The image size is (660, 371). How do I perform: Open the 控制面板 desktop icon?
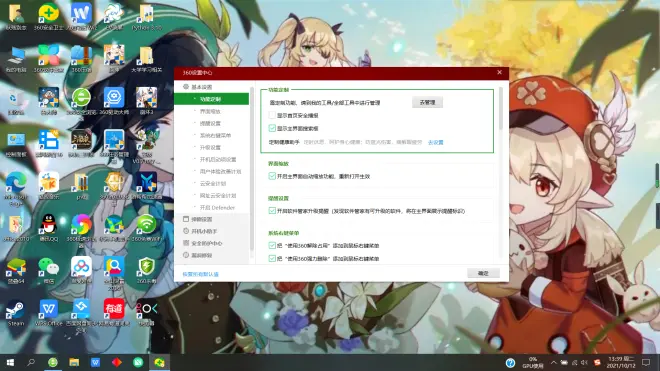(16, 144)
